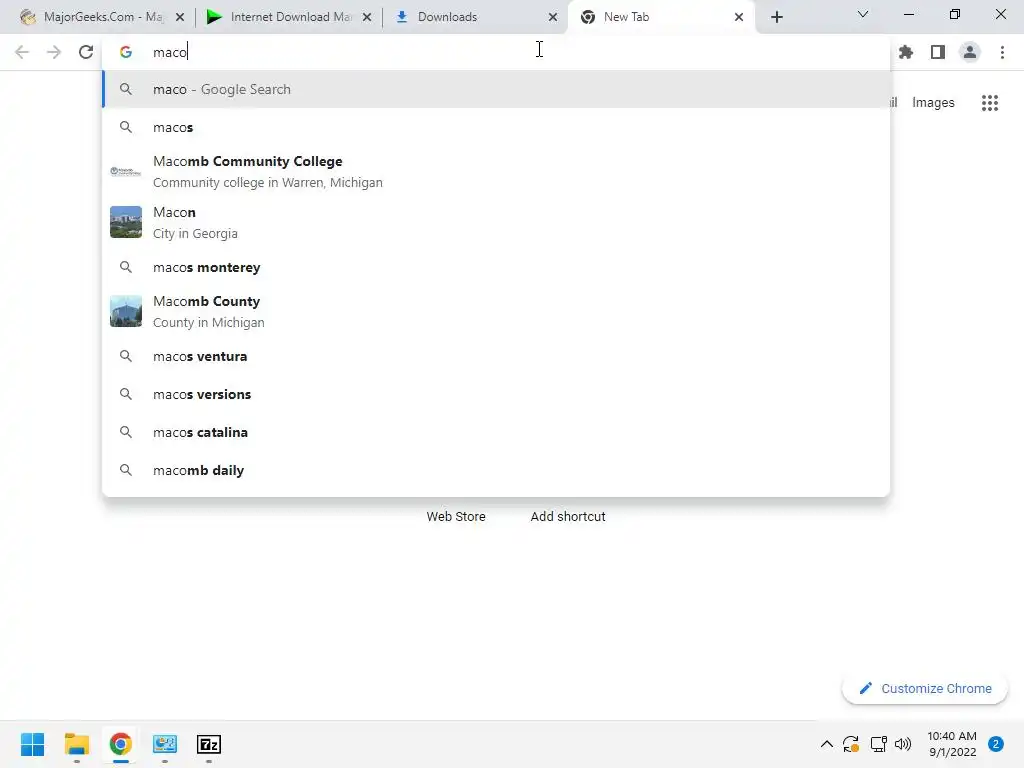Image resolution: width=1024 pixels, height=768 pixels.
Task: Click Macomb Community College logo thumbnail
Action: coord(126,172)
